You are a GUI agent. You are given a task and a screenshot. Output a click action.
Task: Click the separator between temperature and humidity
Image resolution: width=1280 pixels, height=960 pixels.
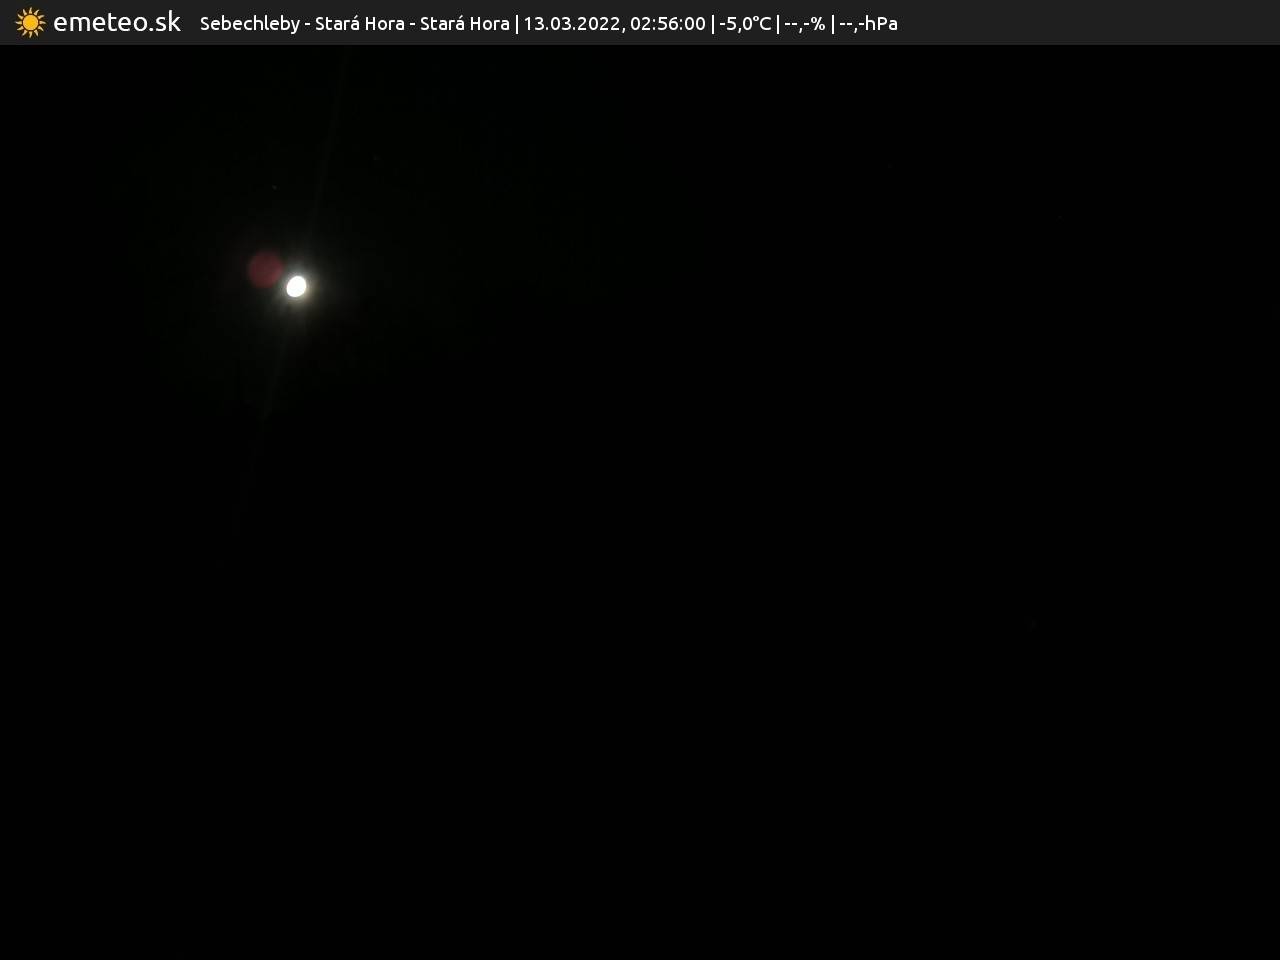click(778, 23)
